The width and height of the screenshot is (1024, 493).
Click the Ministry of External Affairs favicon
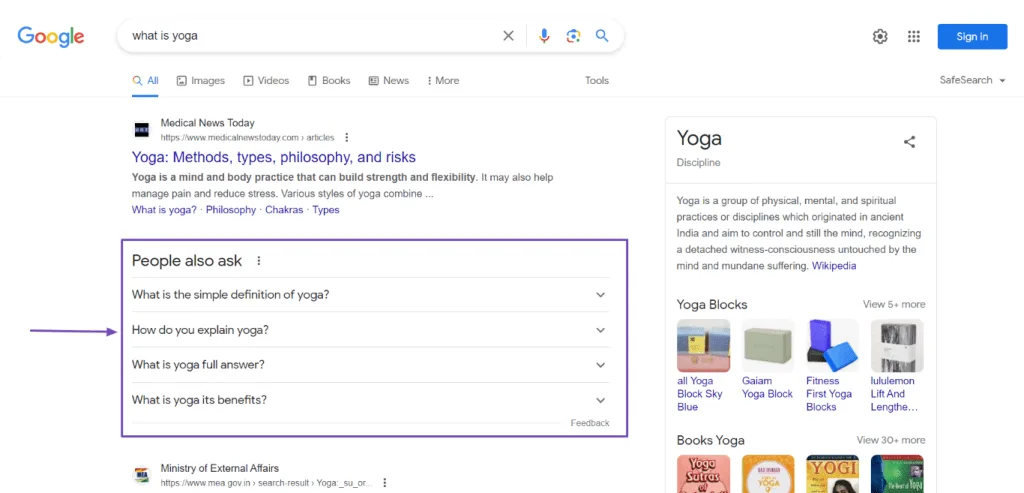click(x=142, y=475)
